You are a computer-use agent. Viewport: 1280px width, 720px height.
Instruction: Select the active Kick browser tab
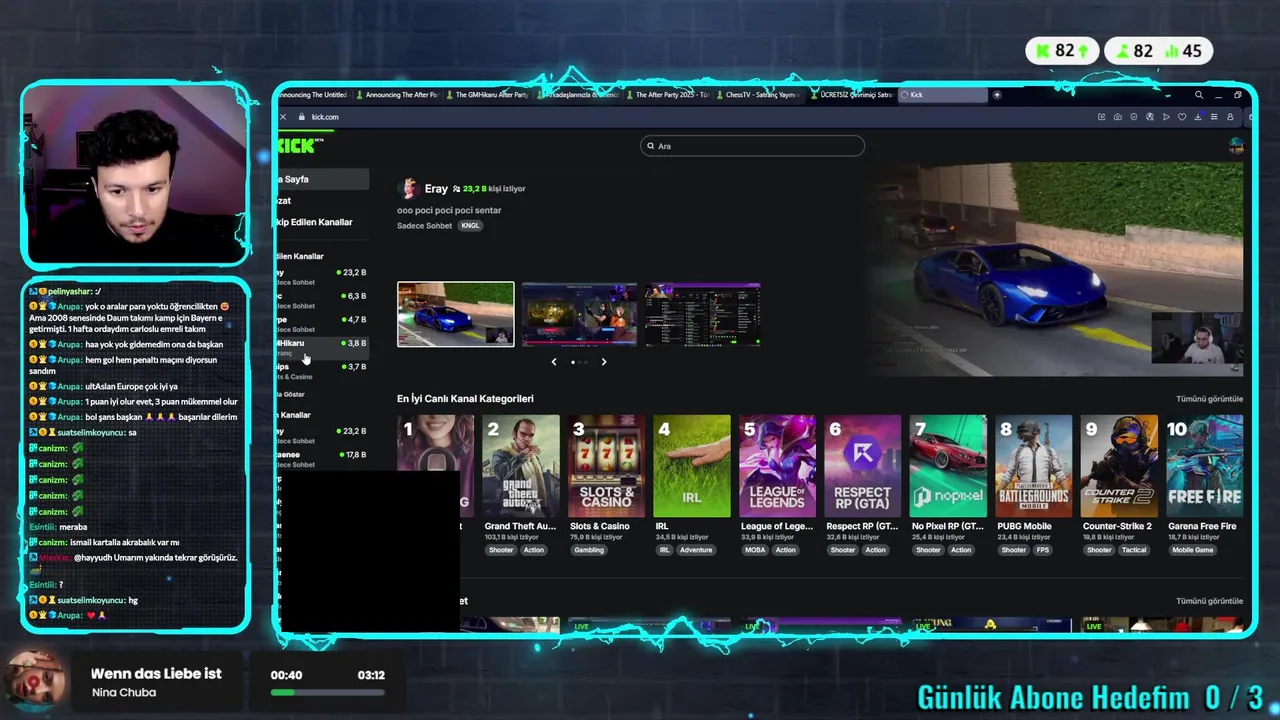tap(942, 95)
